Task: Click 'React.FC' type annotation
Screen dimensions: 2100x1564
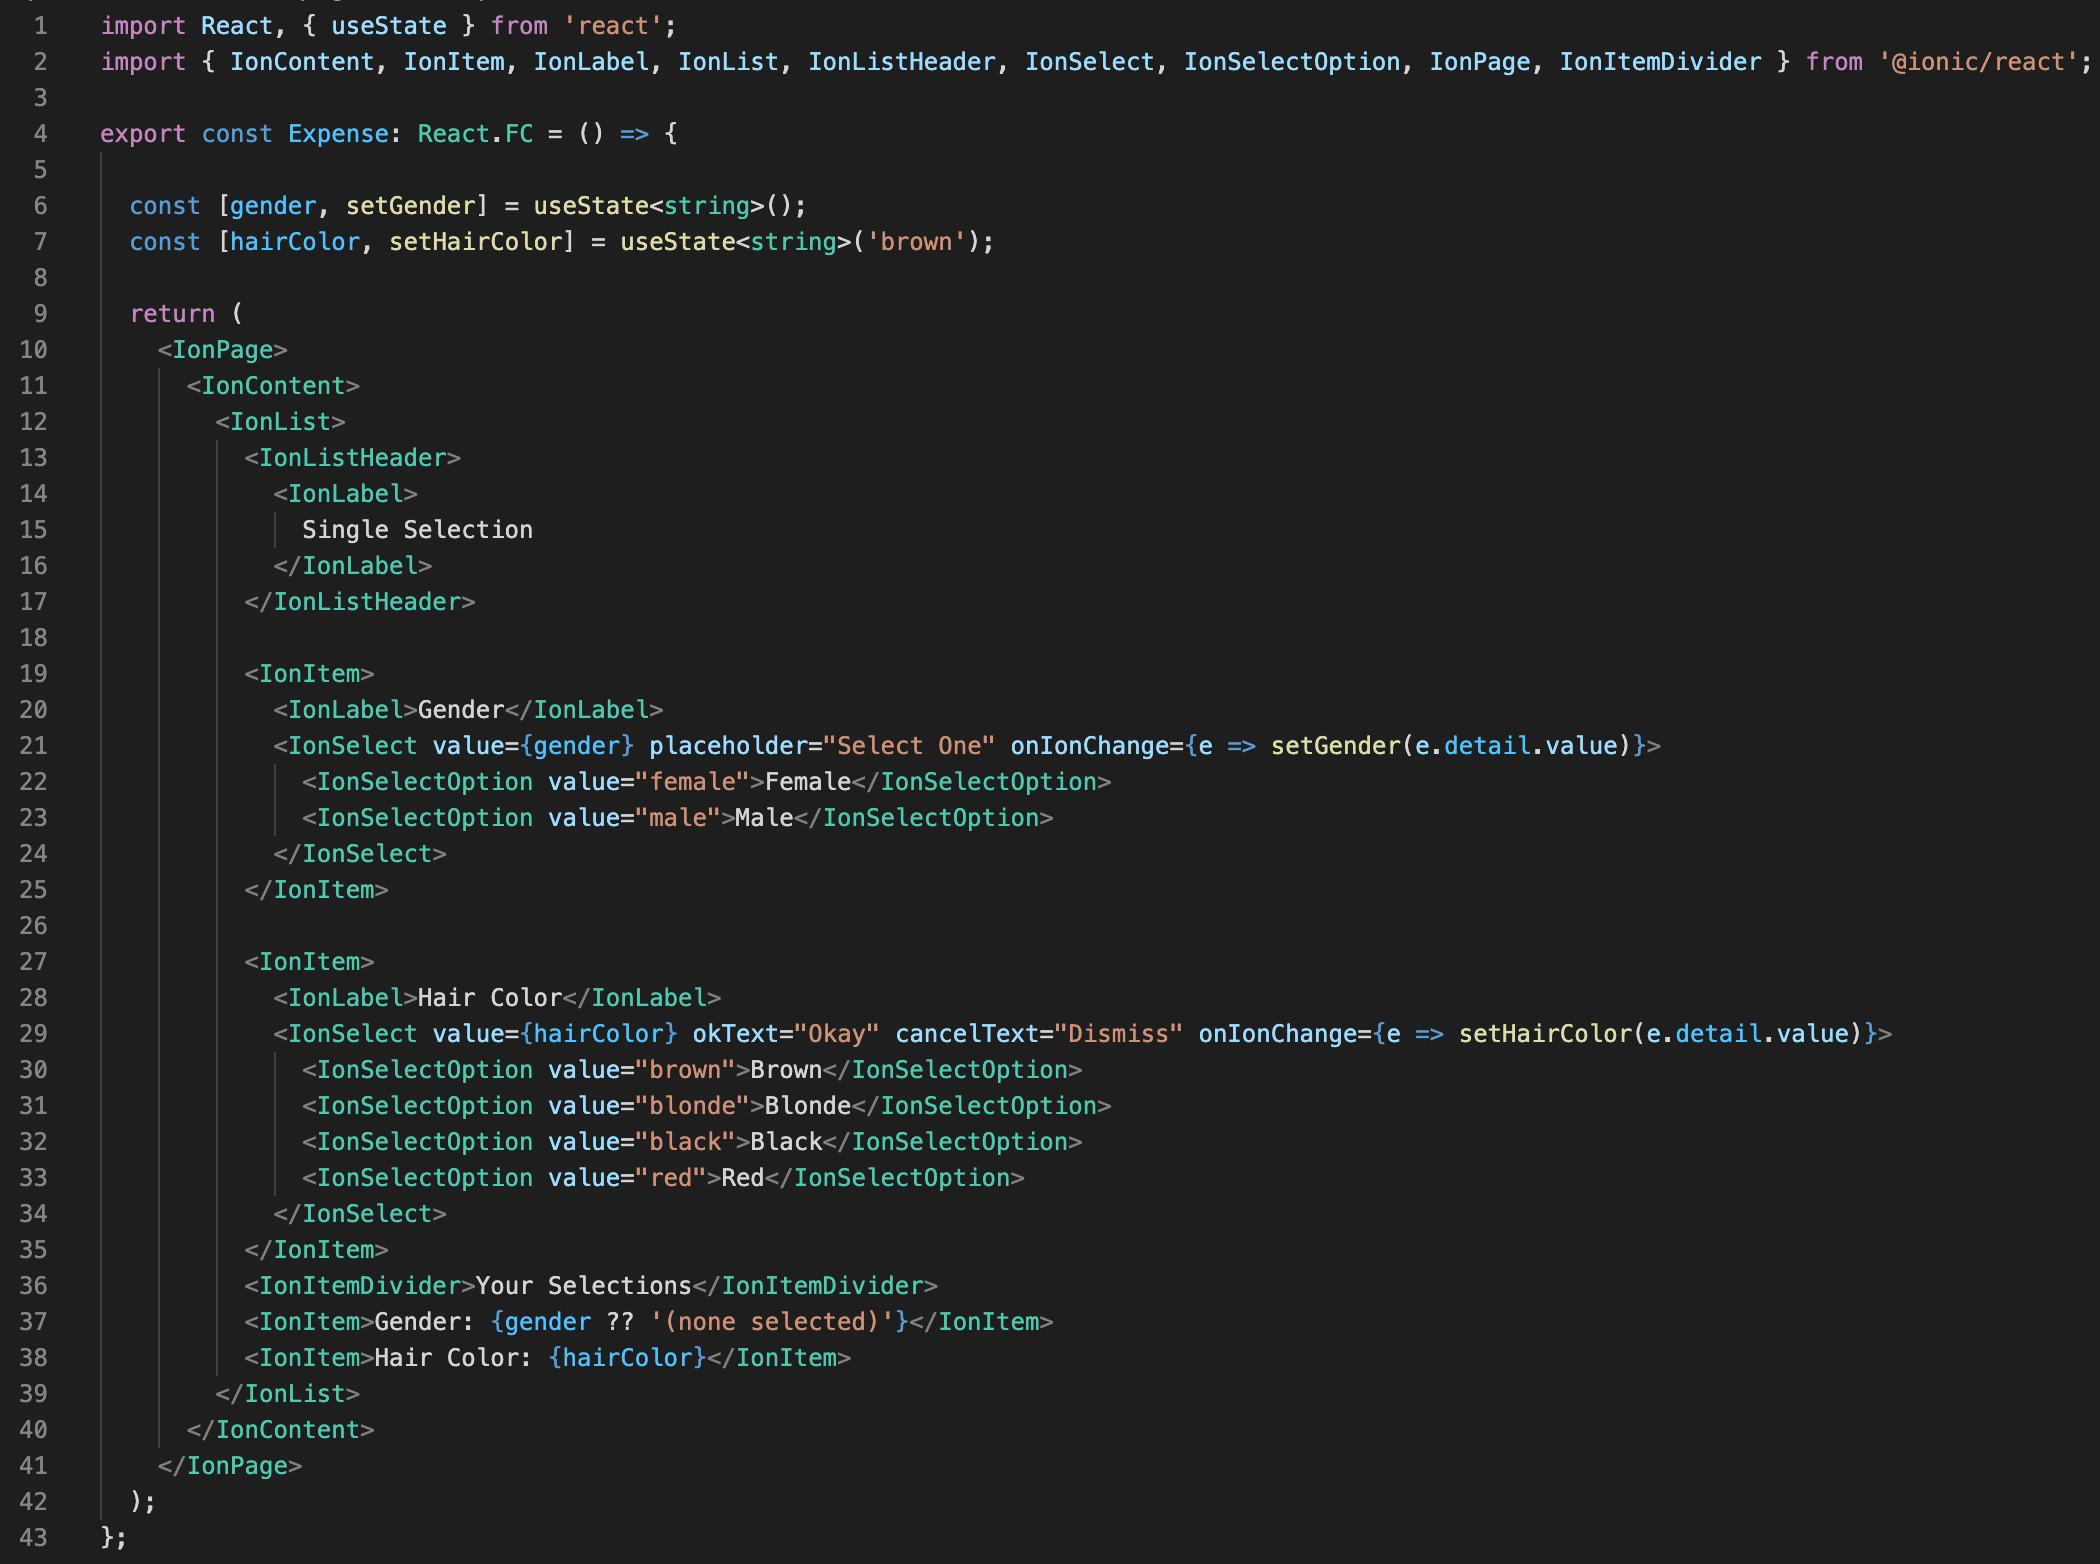Action: (x=475, y=134)
